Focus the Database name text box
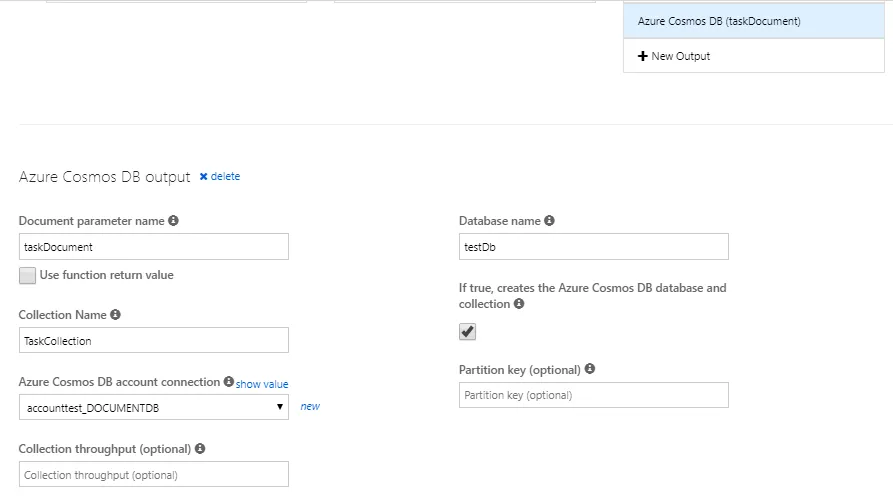893x497 pixels. [593, 247]
